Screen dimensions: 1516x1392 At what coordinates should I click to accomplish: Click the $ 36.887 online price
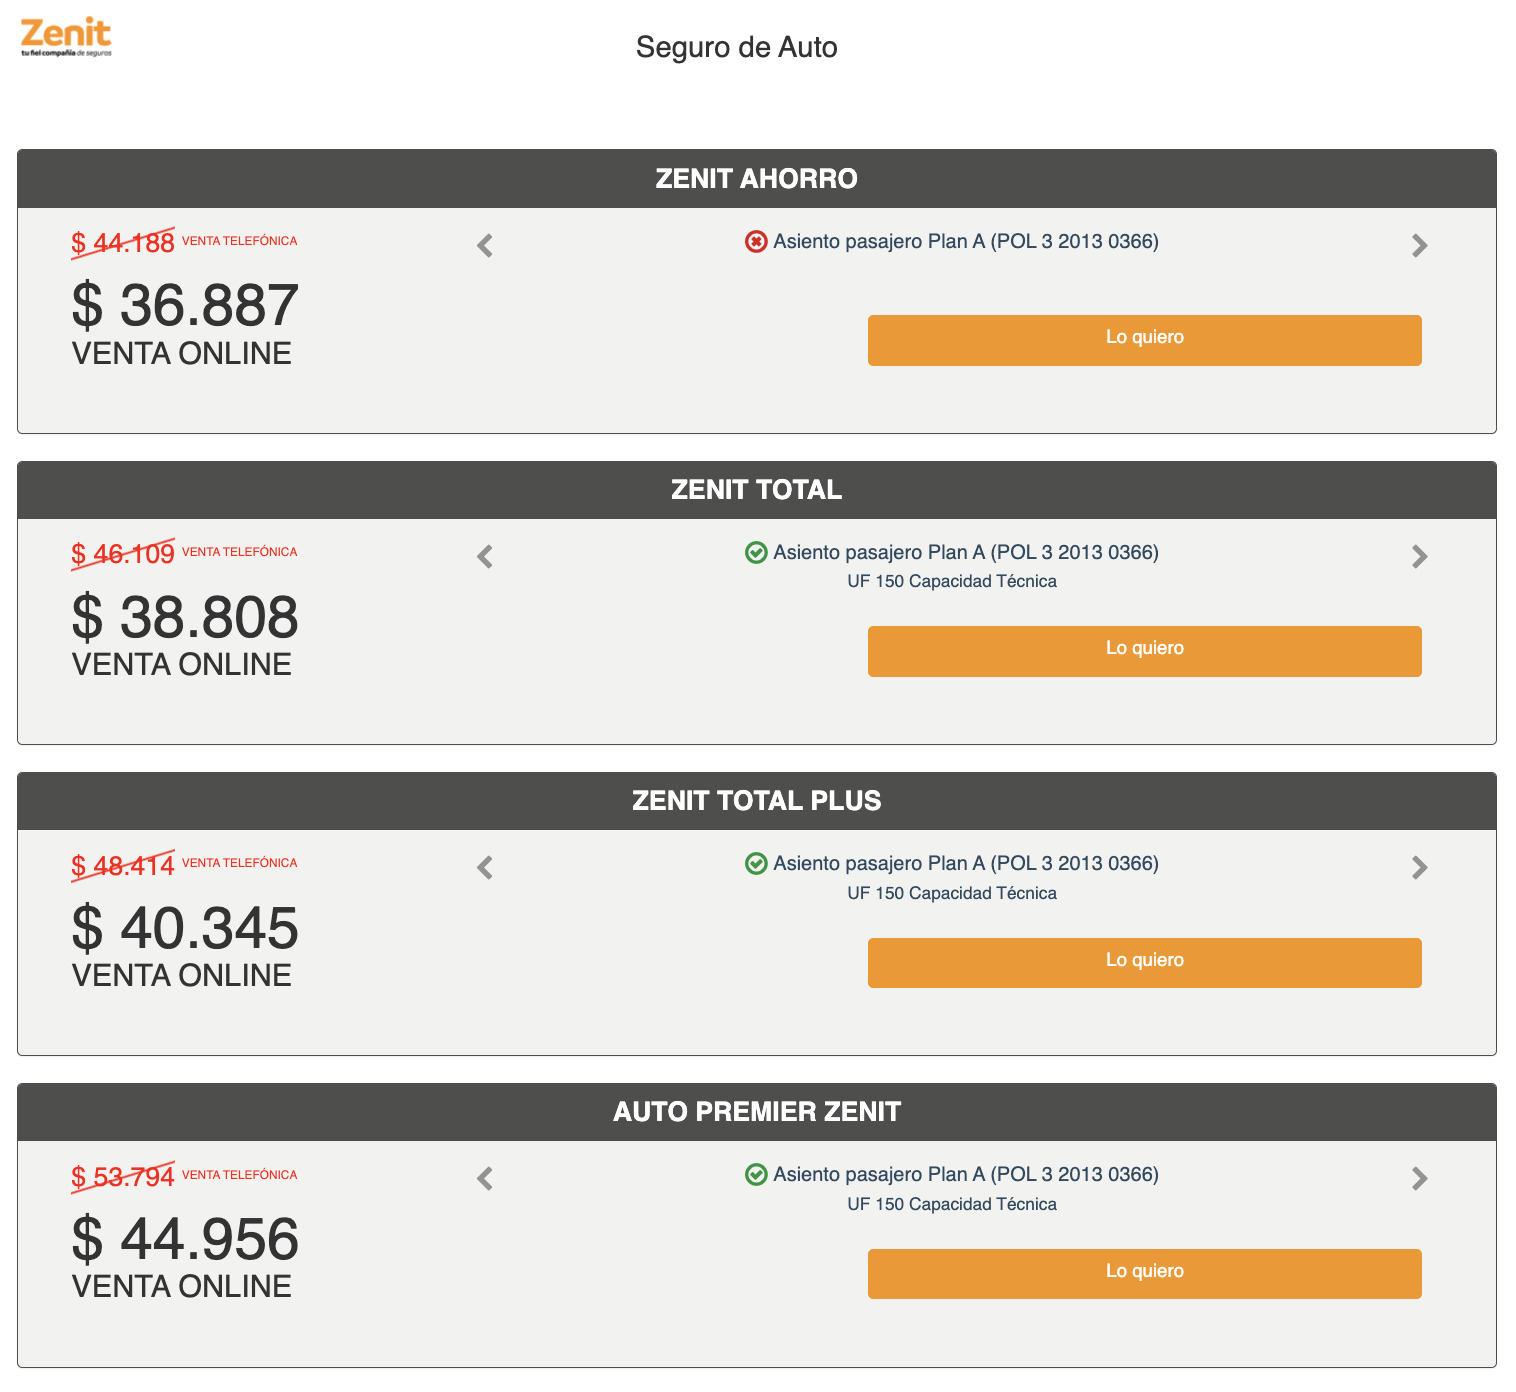point(185,306)
